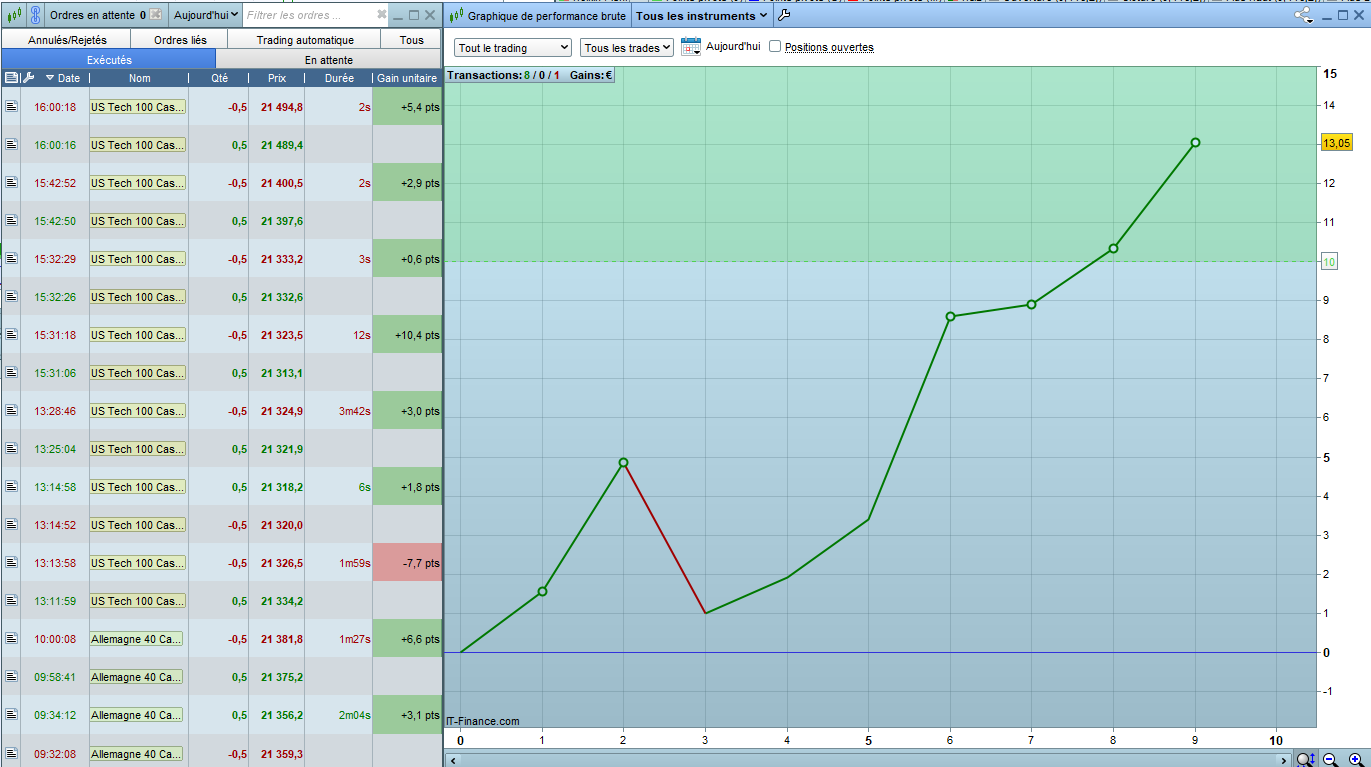Click US Tech 100 label in 16:00:18 row
Viewport: 1371px width, 767px height.
(138, 107)
